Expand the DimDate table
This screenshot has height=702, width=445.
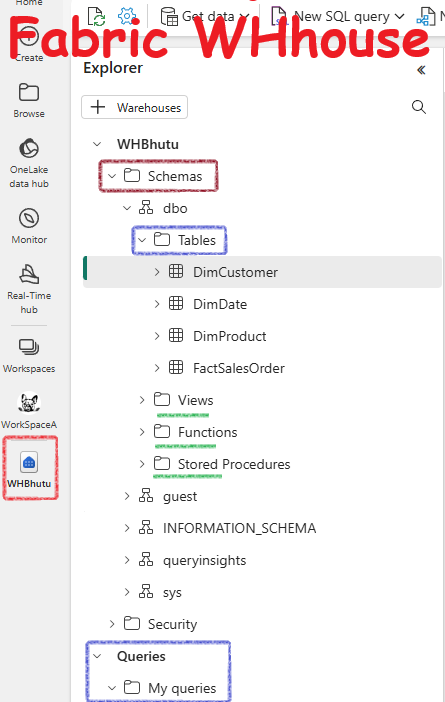click(x=157, y=304)
